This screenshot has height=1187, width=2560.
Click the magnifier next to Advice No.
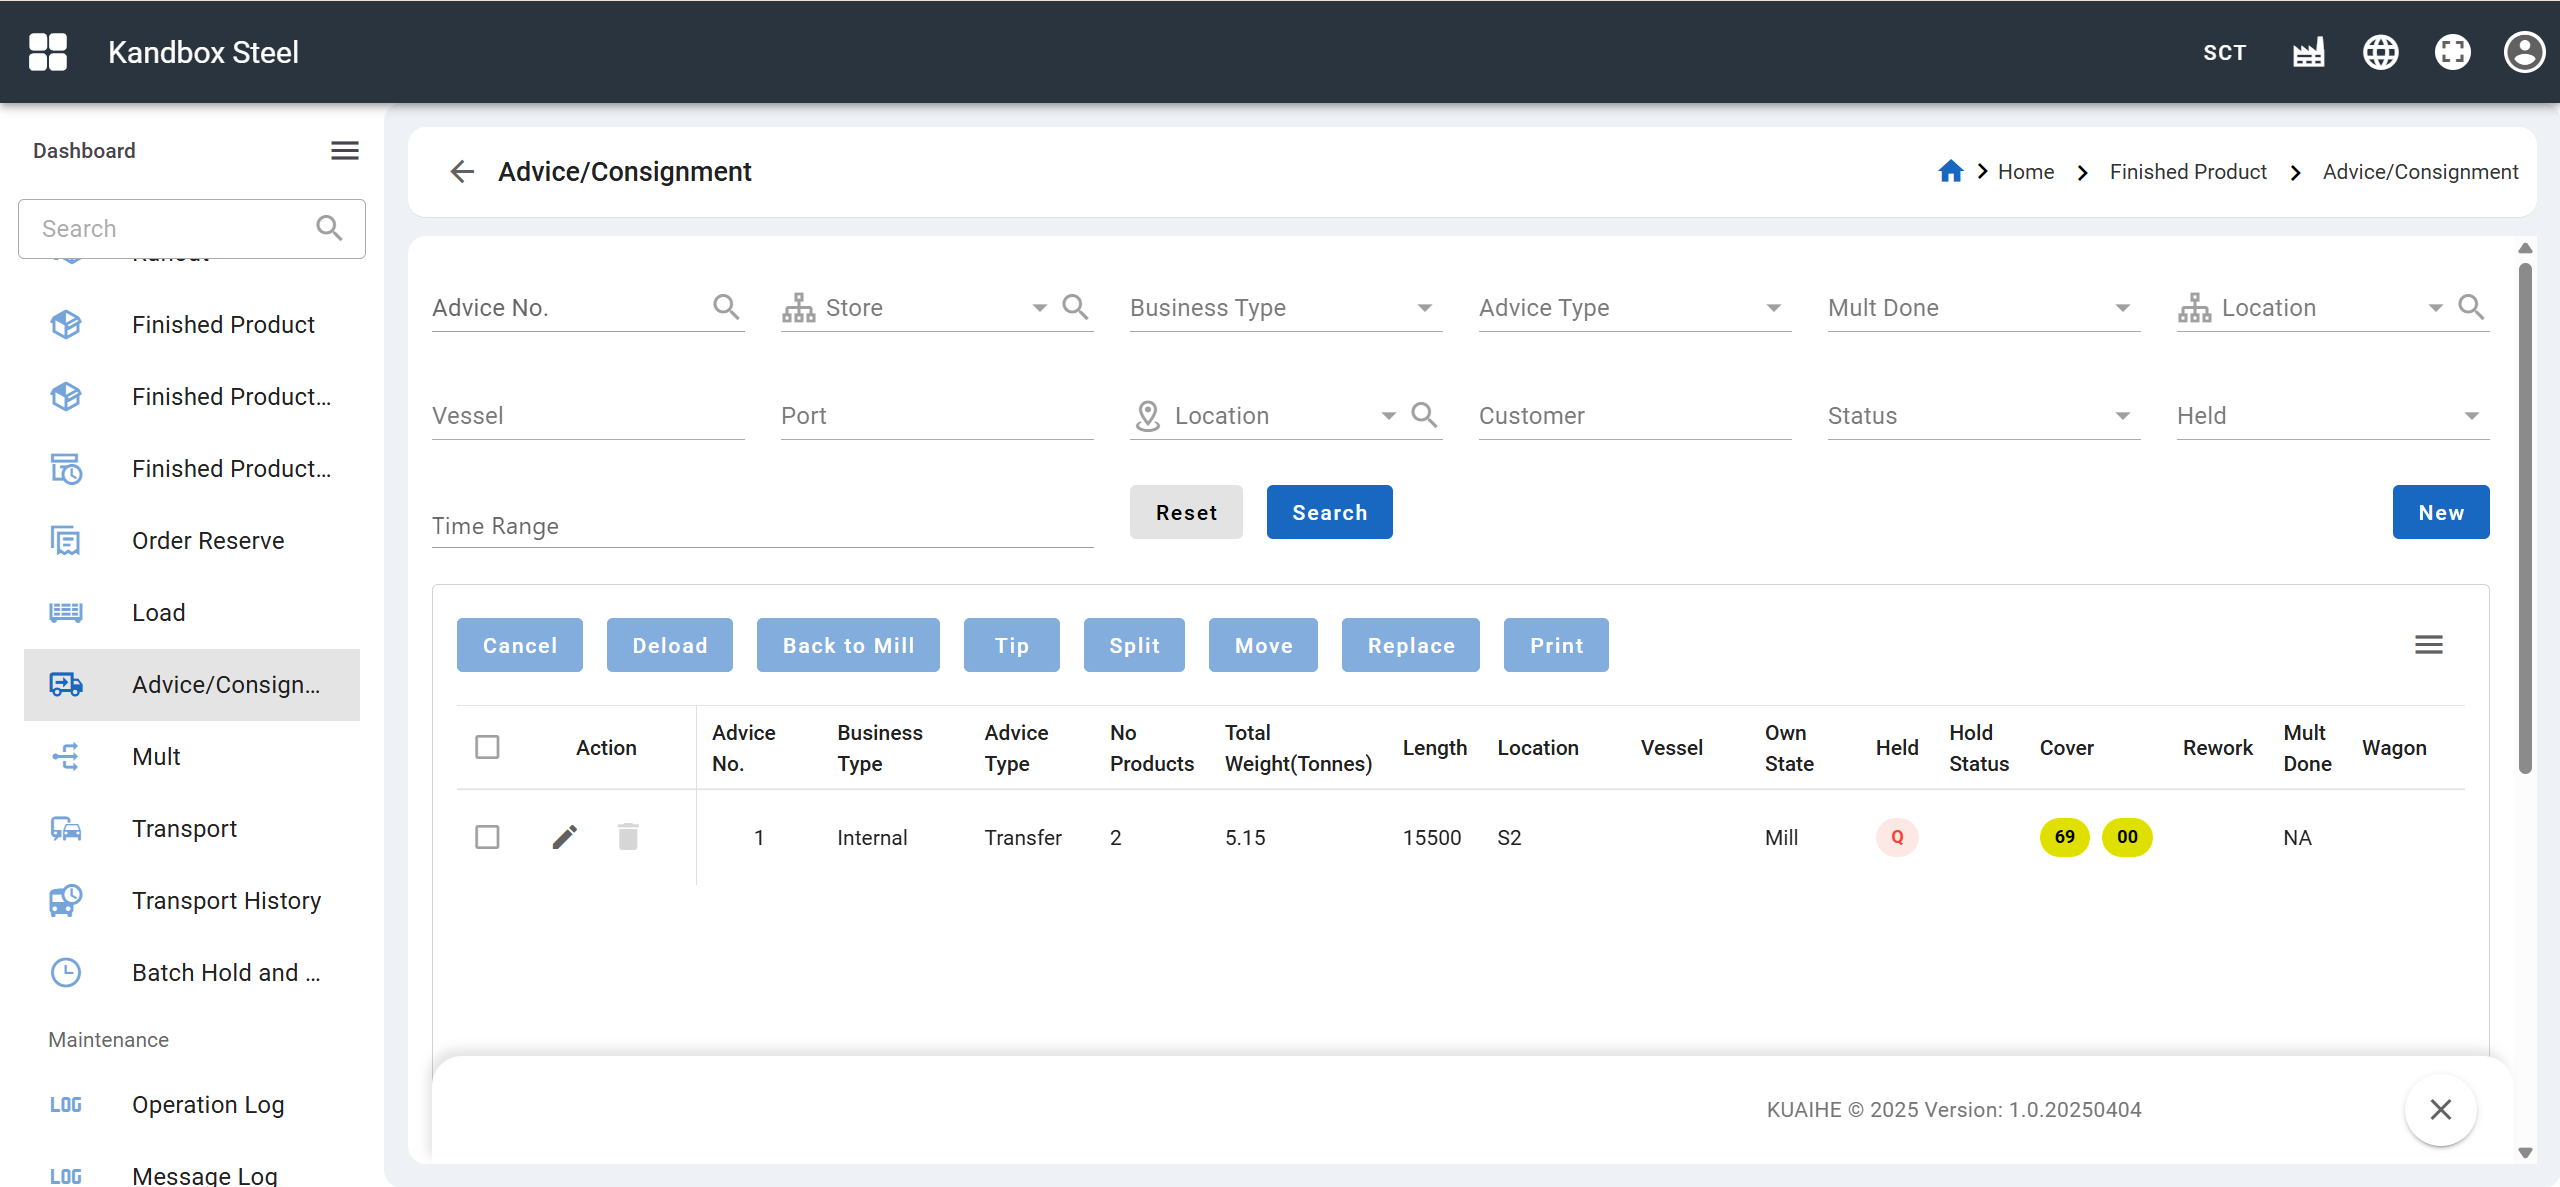point(727,307)
